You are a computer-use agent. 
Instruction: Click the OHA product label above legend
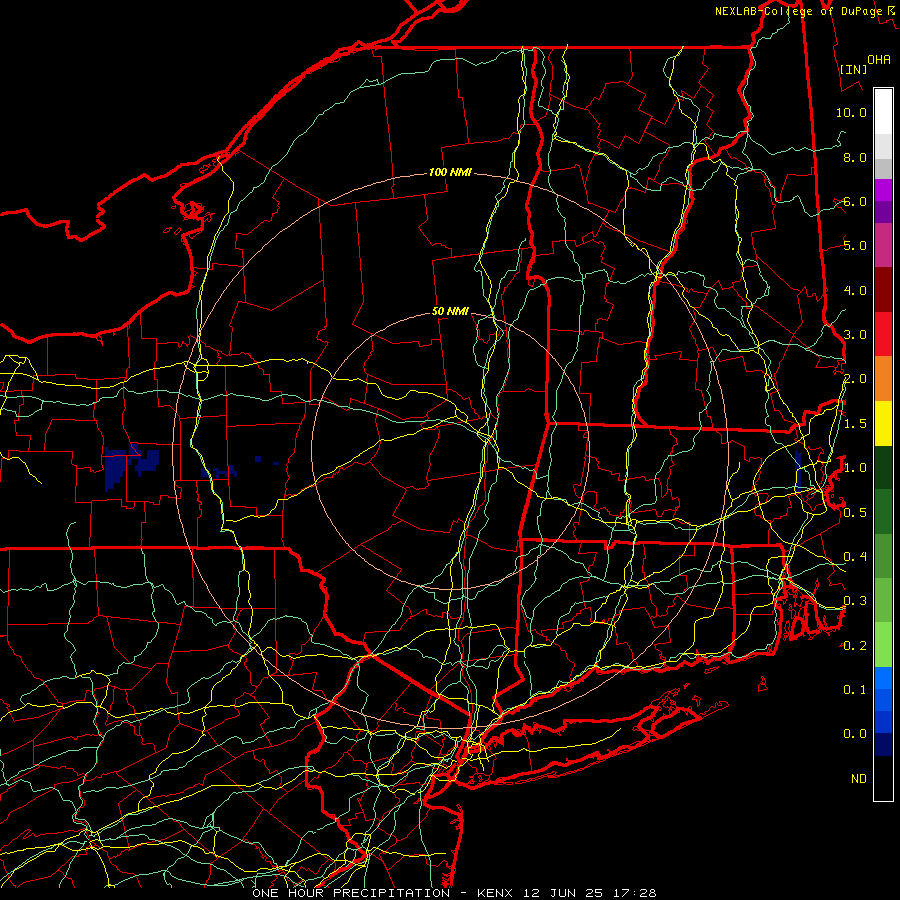pos(879,59)
